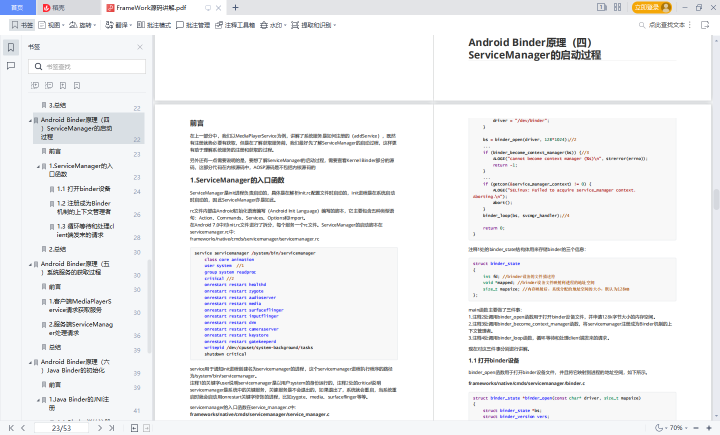Click the document vertical scrollbar thumb
The height and width of the screenshot is (435, 720).
click(x=716, y=199)
